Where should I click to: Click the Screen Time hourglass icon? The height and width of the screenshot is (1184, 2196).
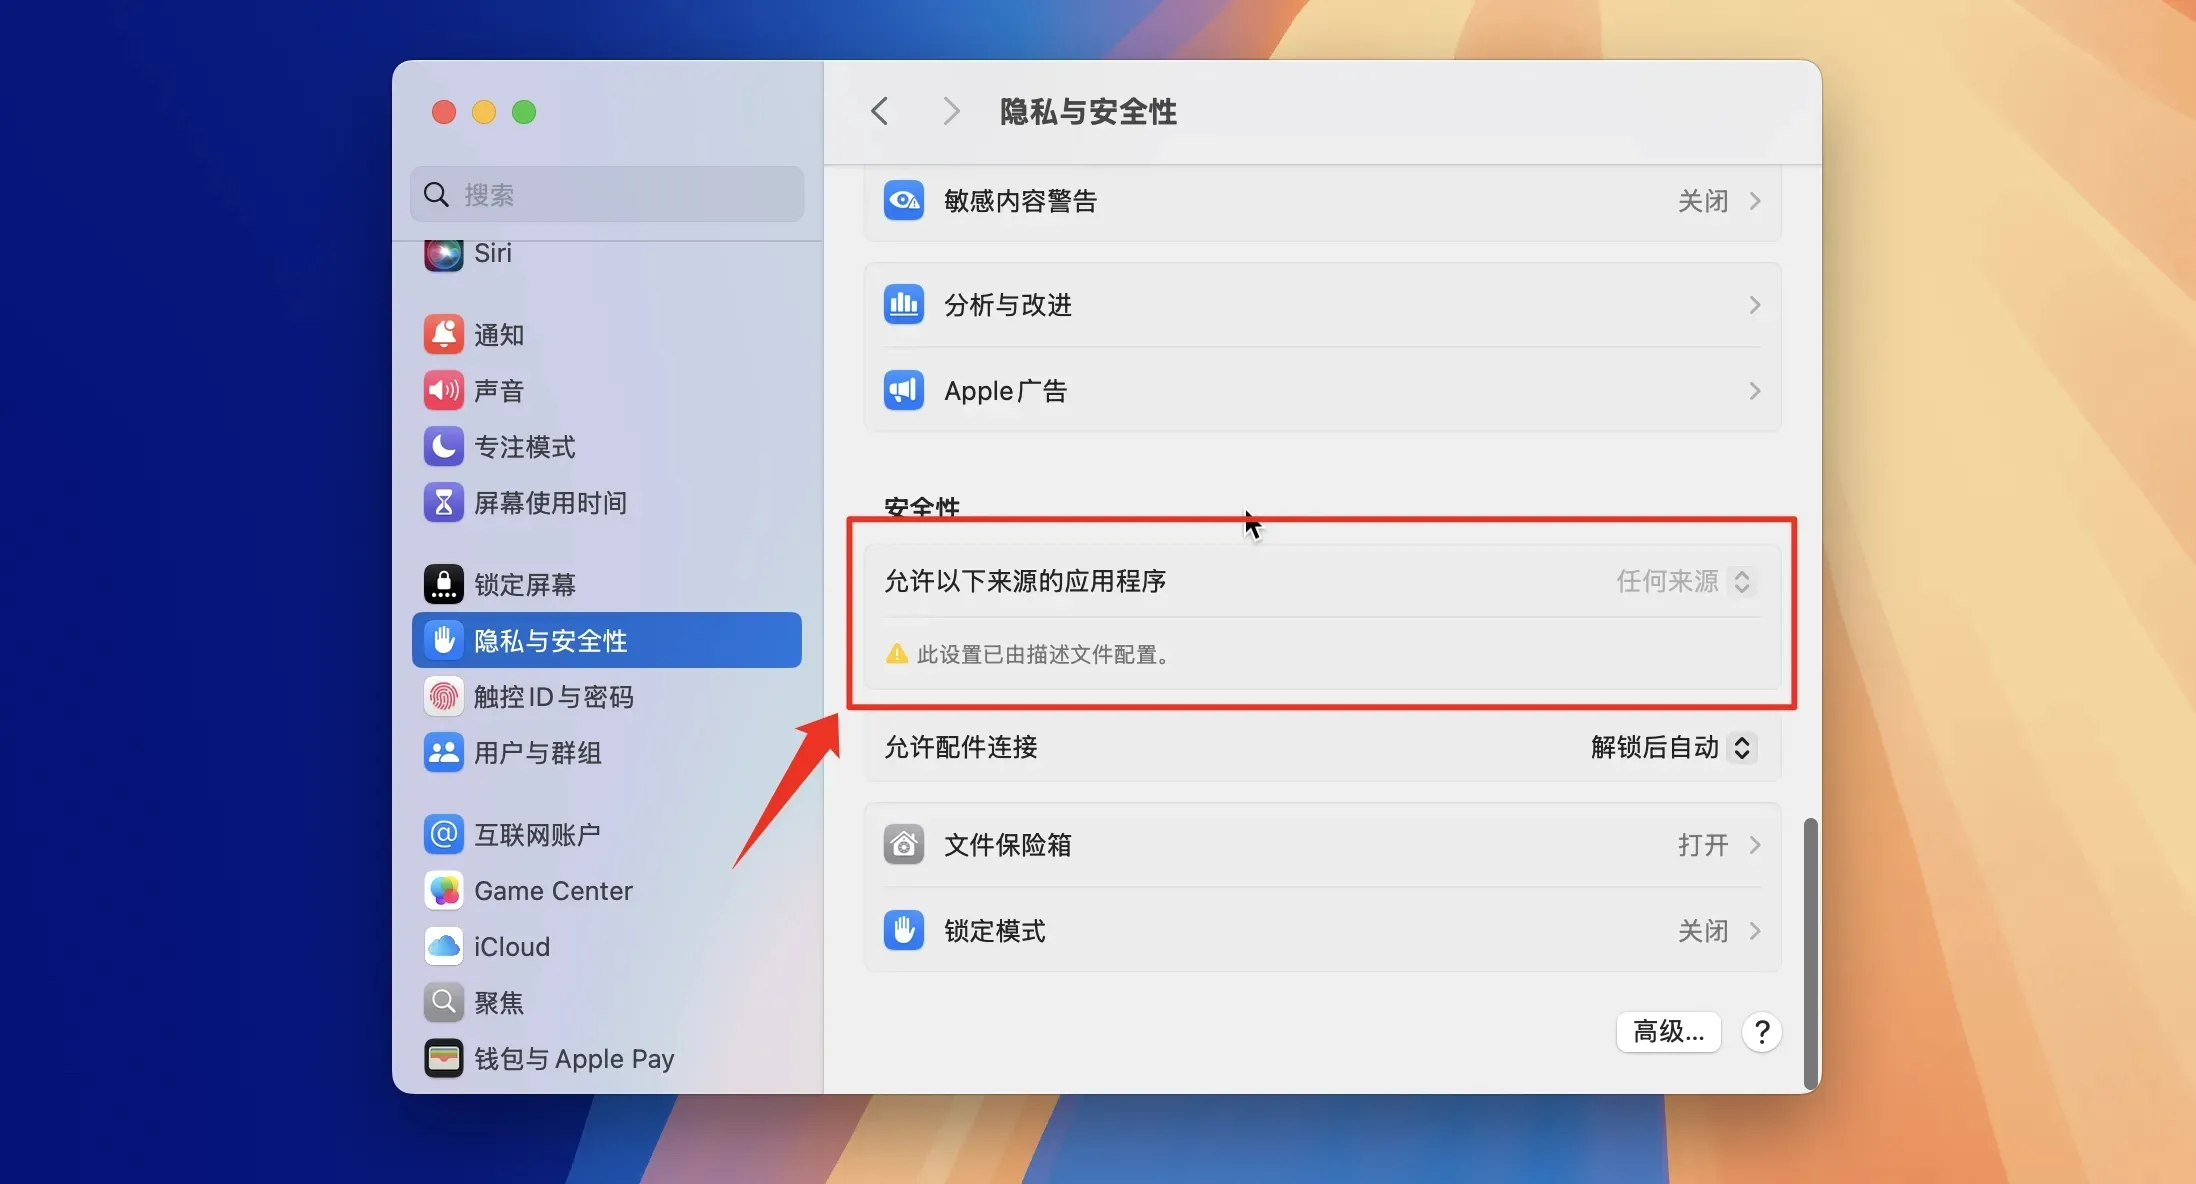[x=443, y=502]
